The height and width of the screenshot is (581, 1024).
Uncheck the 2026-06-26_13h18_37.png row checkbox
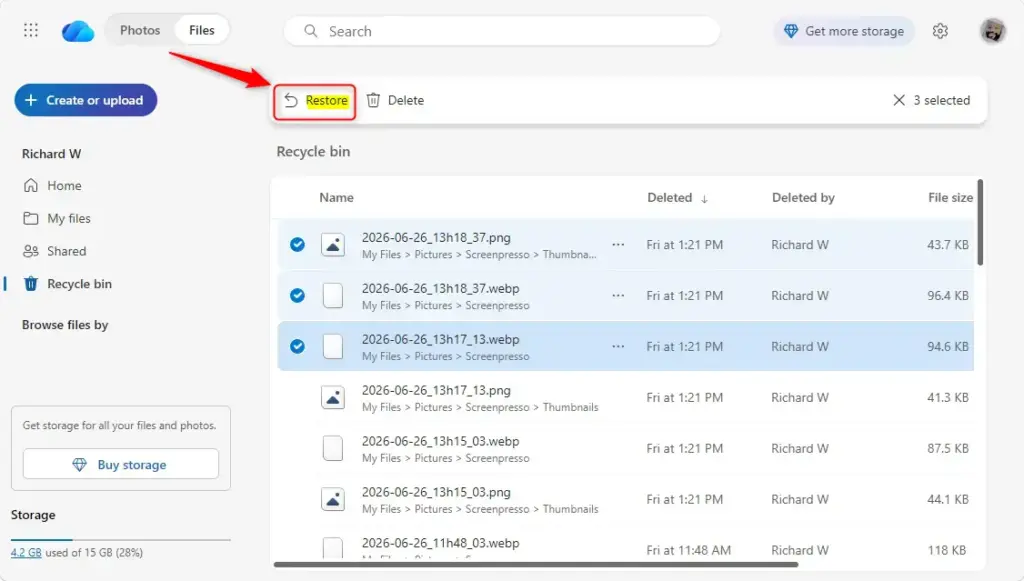coord(297,244)
